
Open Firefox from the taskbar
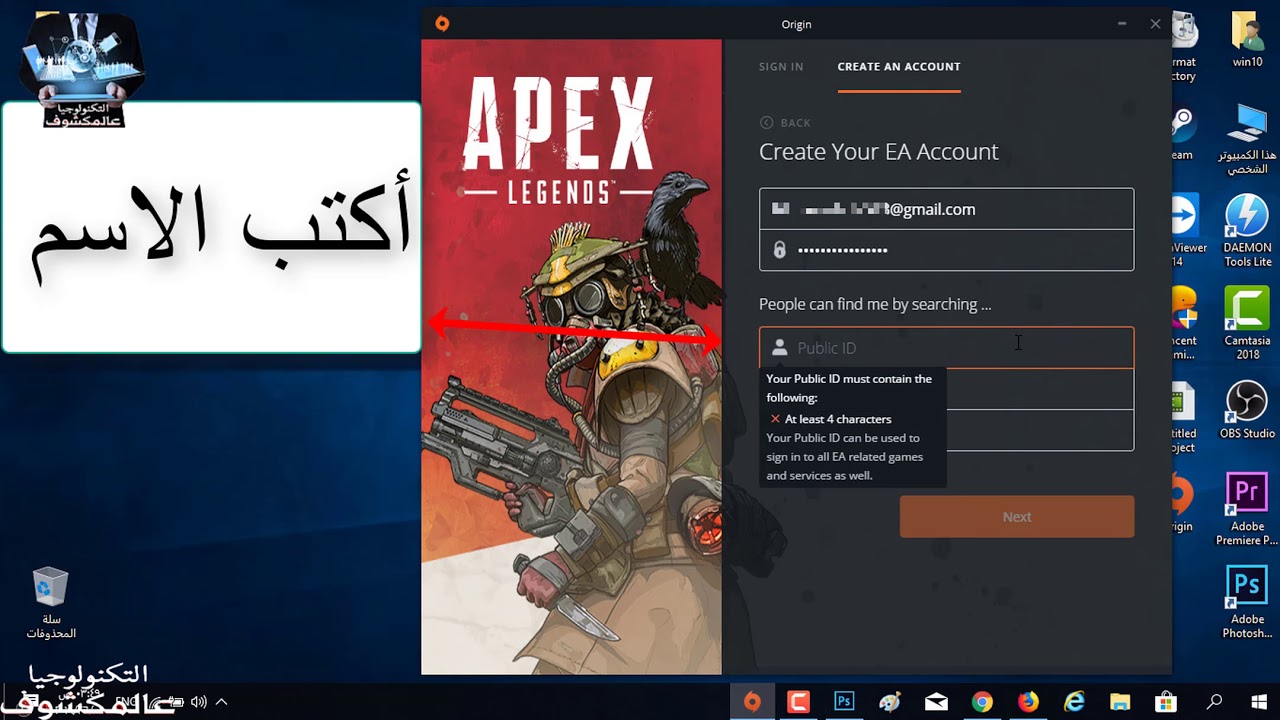click(1028, 702)
